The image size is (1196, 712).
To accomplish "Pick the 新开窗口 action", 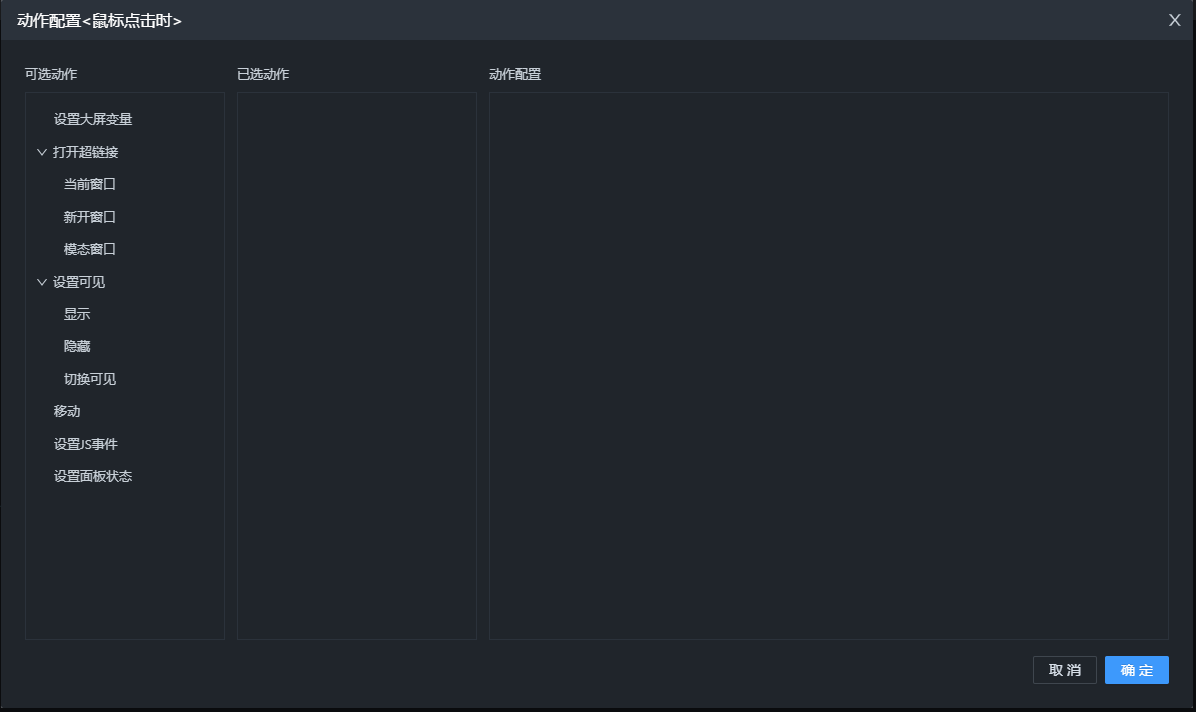I will click(x=90, y=217).
